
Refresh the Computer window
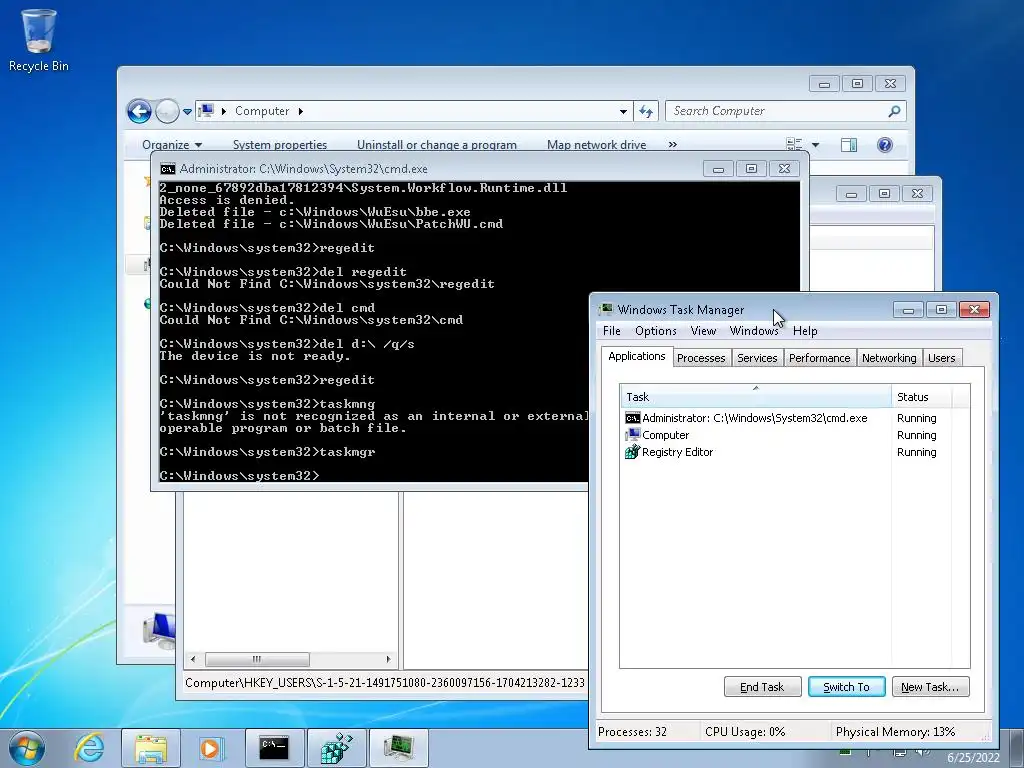tap(646, 111)
